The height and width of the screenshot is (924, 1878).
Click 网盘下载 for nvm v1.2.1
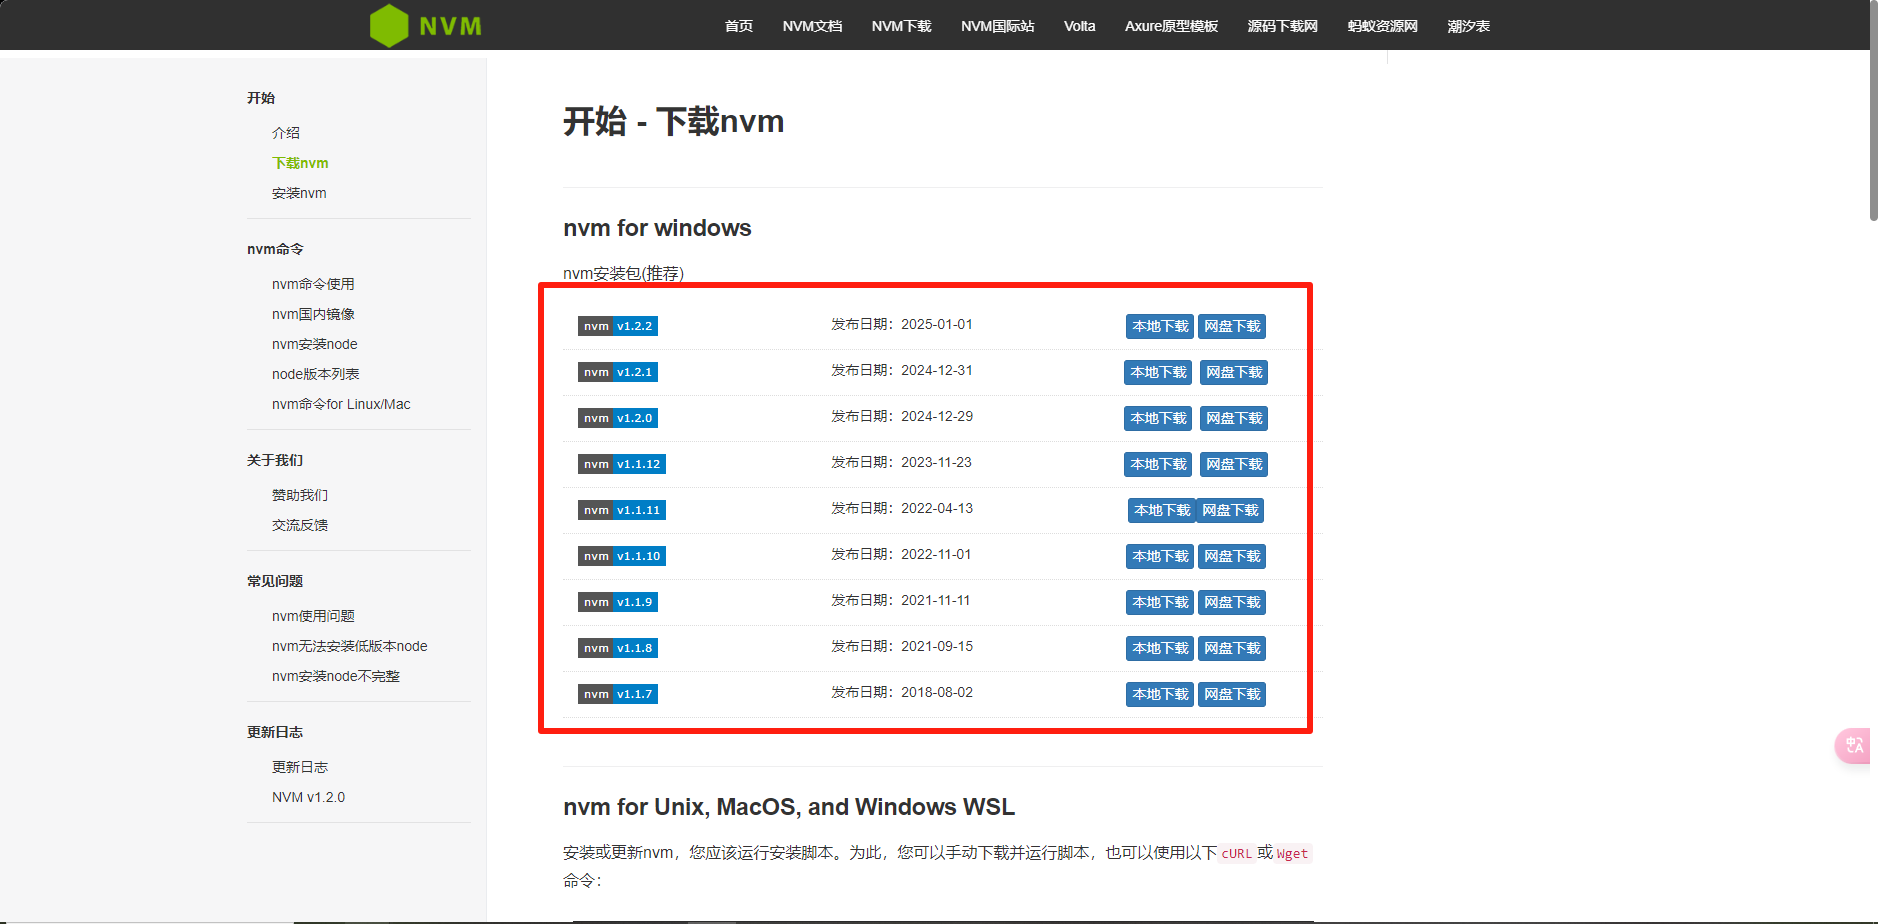[1234, 372]
